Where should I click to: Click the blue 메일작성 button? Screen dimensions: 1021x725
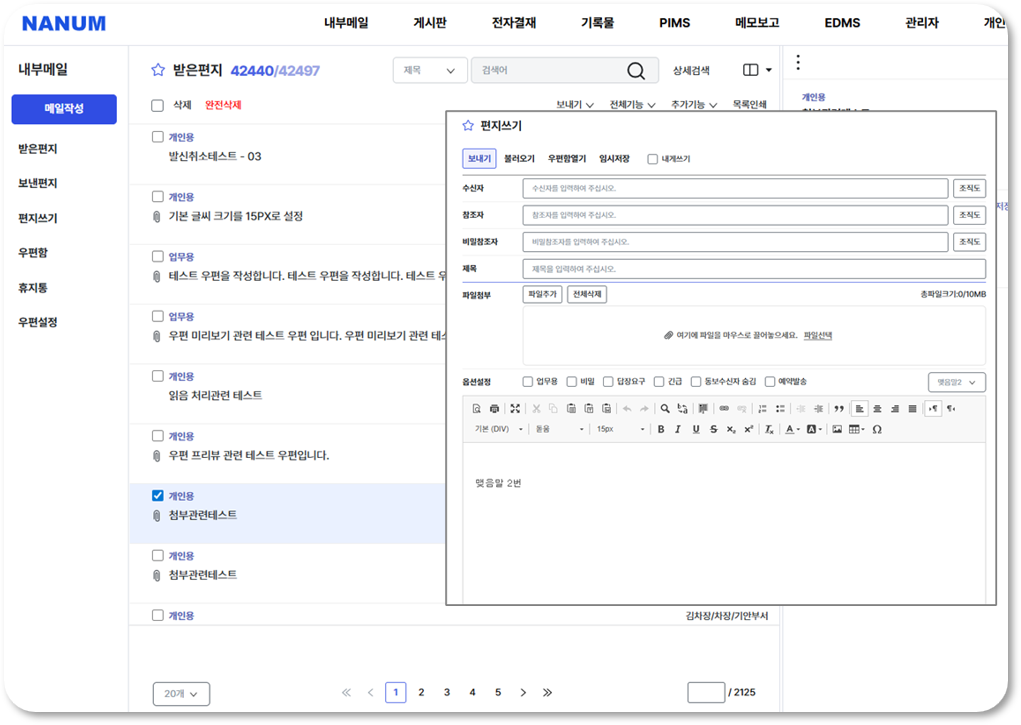[64, 109]
